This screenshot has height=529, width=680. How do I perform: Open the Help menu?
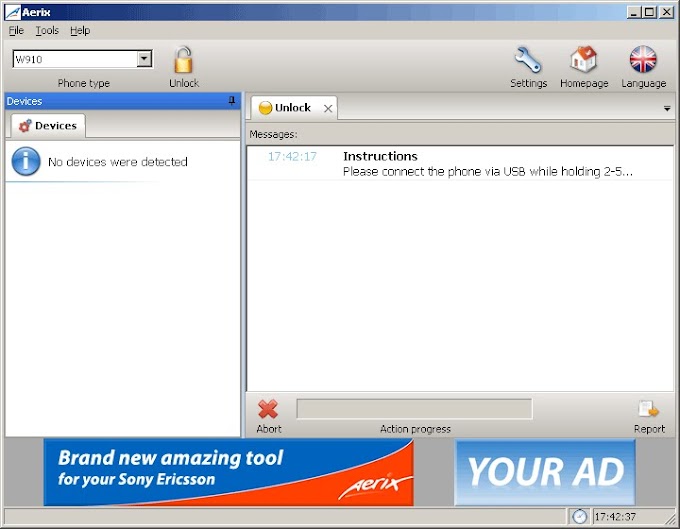pos(80,30)
